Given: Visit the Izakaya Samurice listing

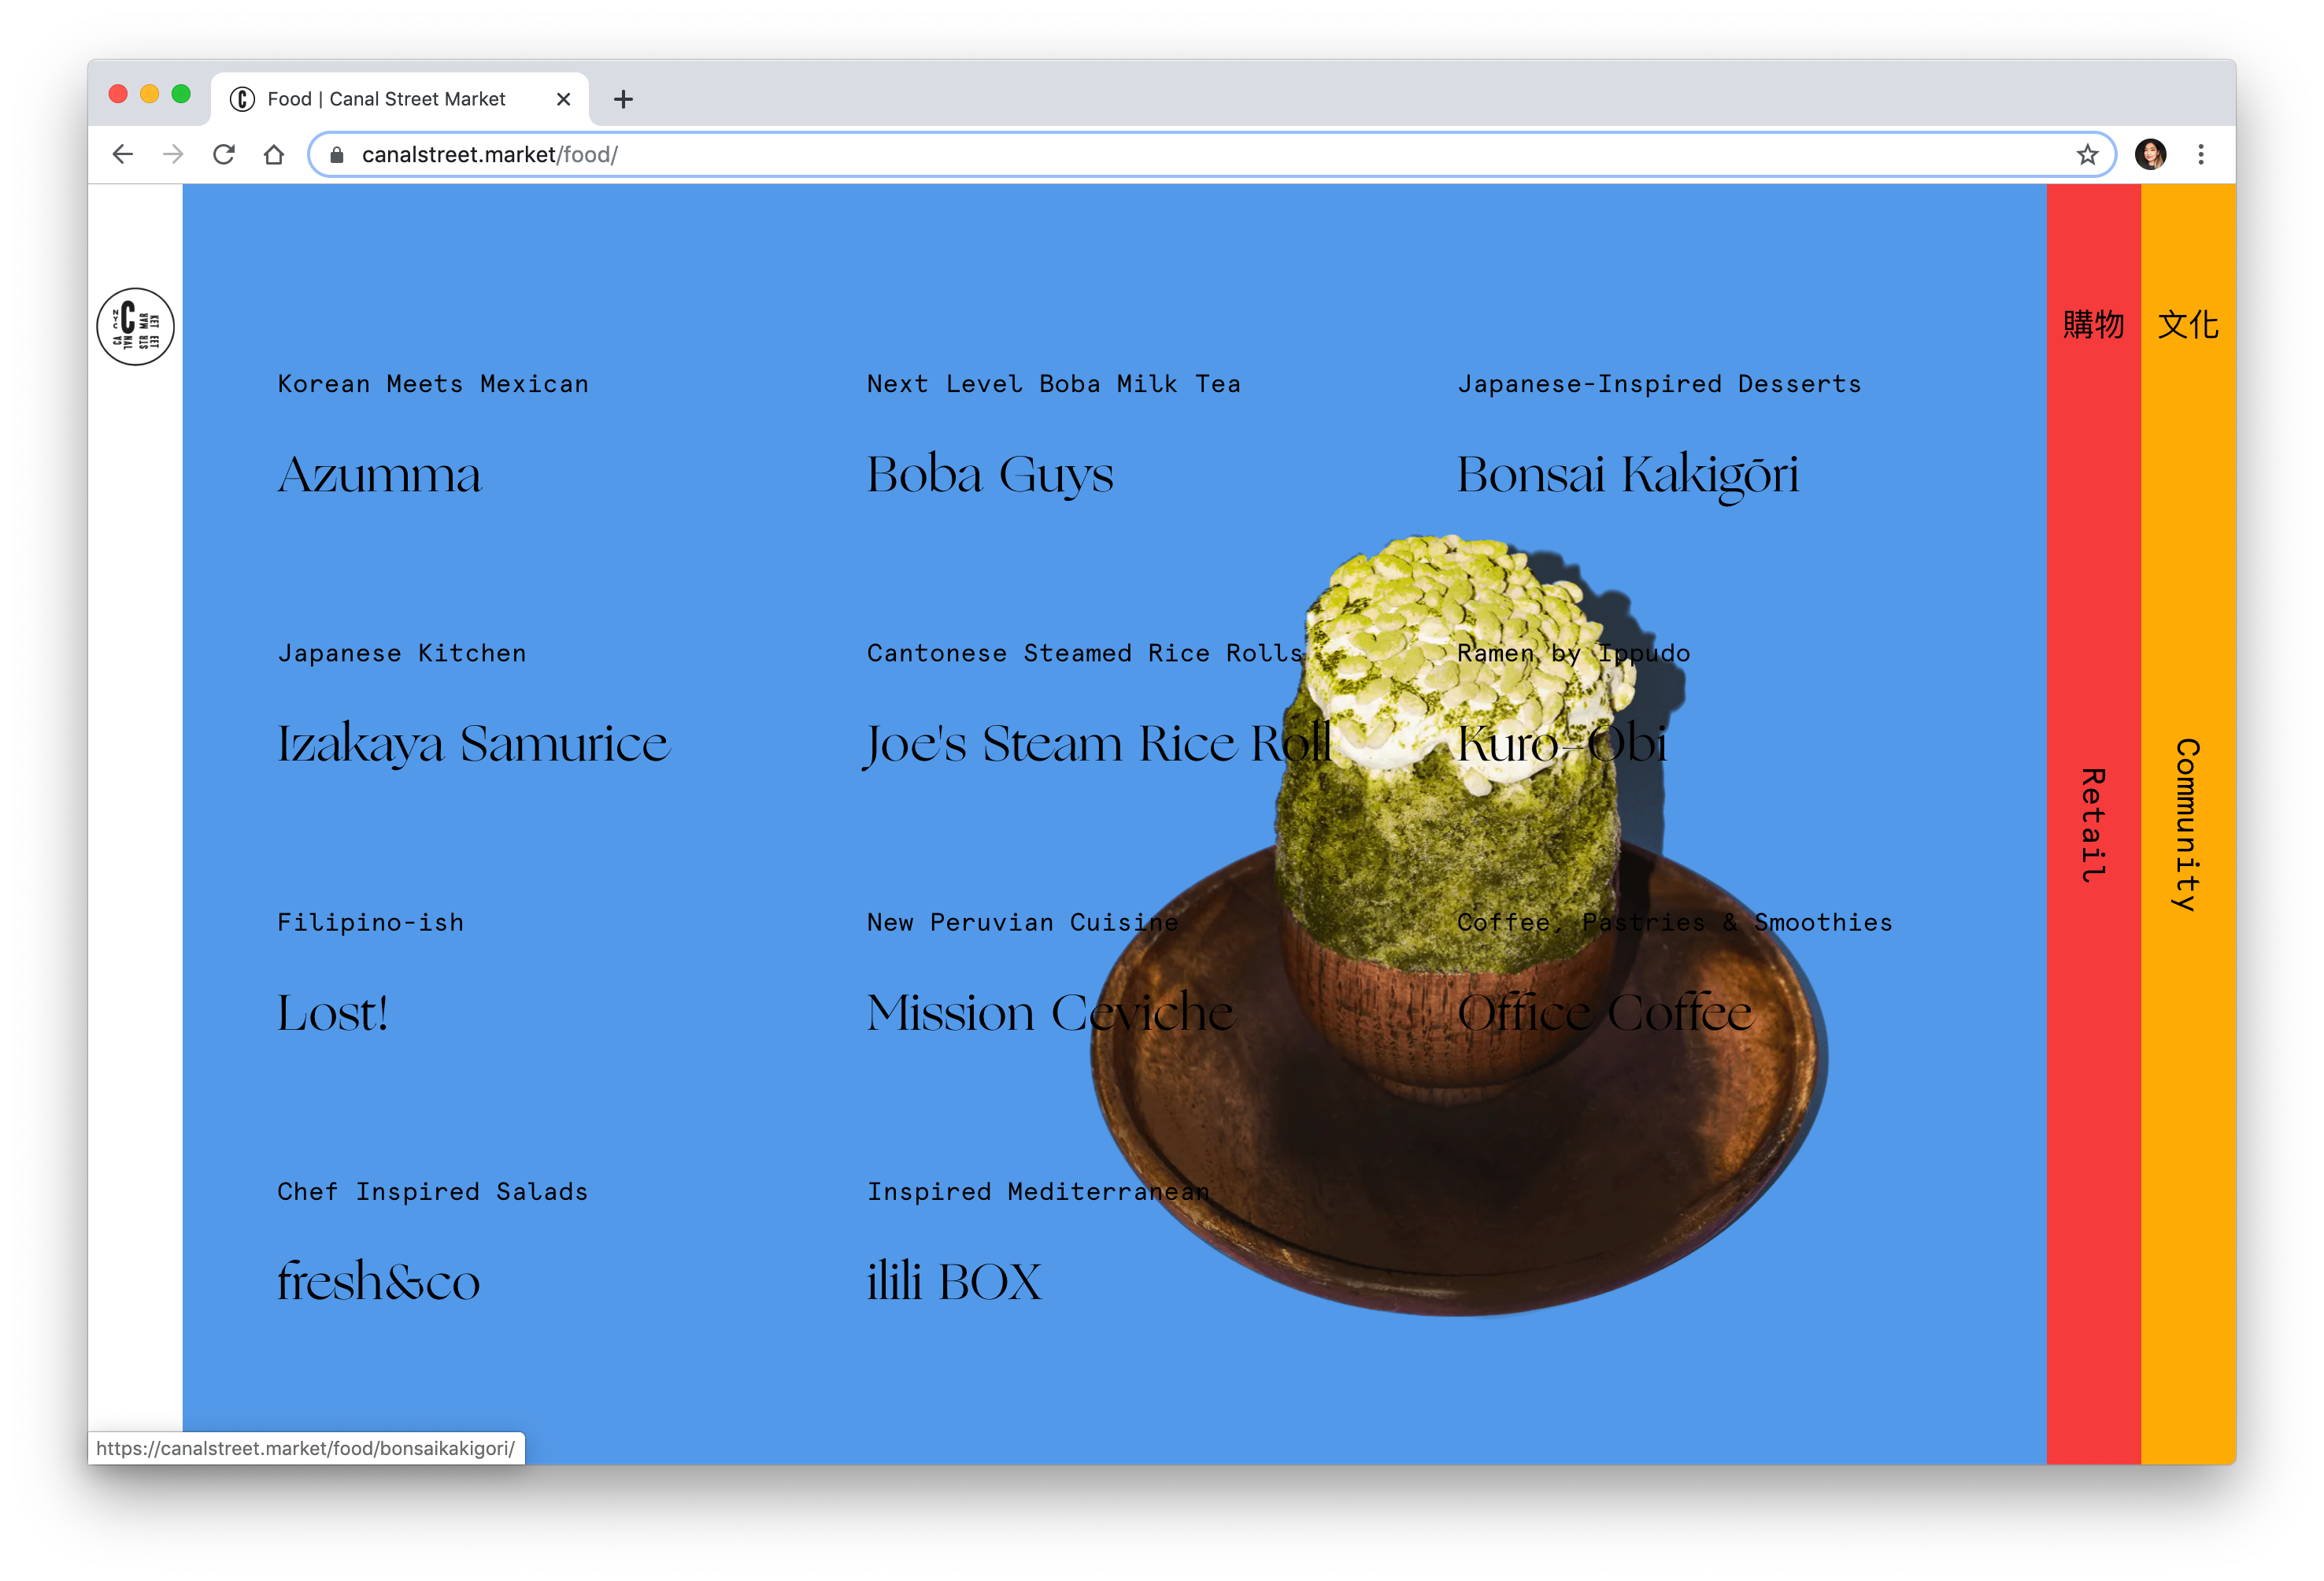Looking at the screenshot, I should [472, 743].
